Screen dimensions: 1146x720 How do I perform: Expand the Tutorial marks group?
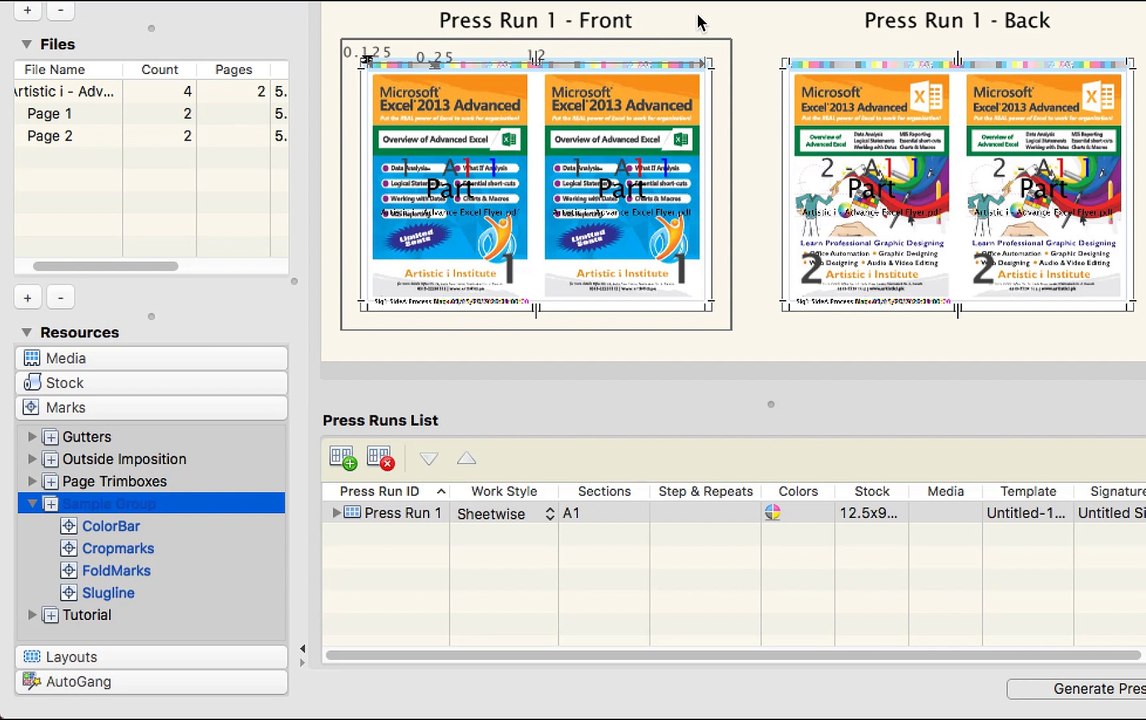[32, 615]
